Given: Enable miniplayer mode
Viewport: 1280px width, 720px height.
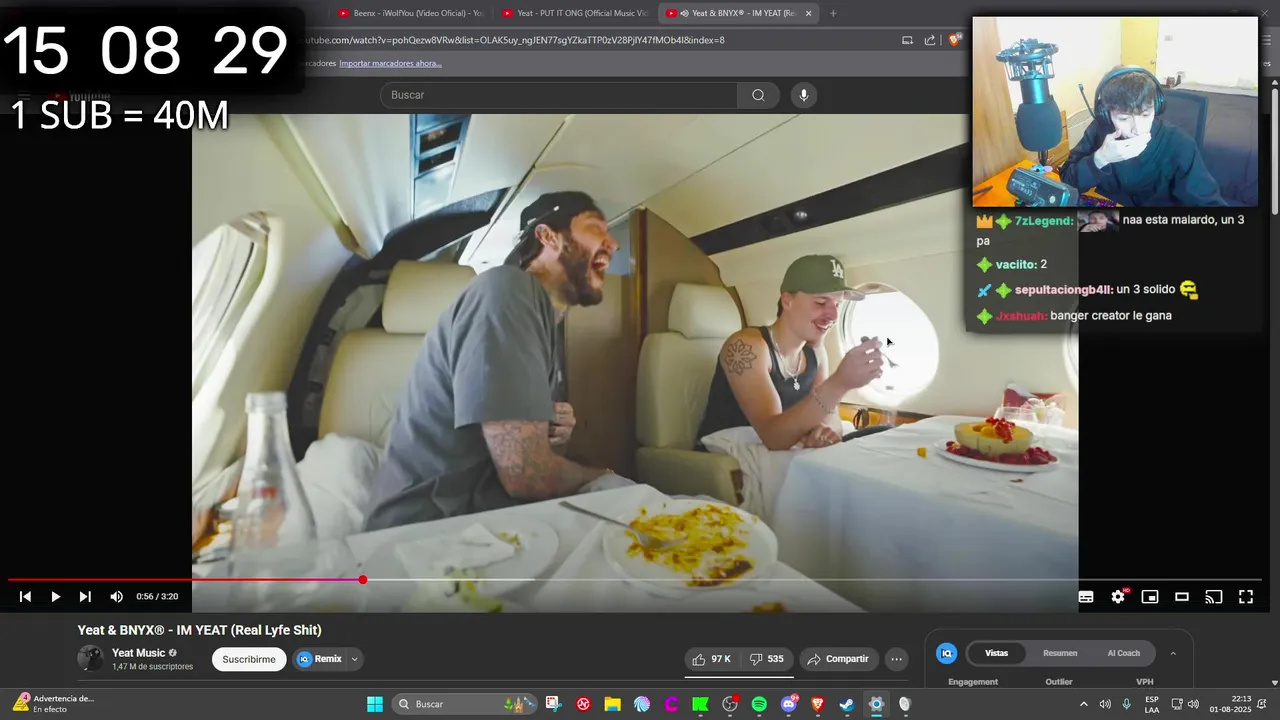Looking at the screenshot, I should pyautogui.click(x=1150, y=597).
